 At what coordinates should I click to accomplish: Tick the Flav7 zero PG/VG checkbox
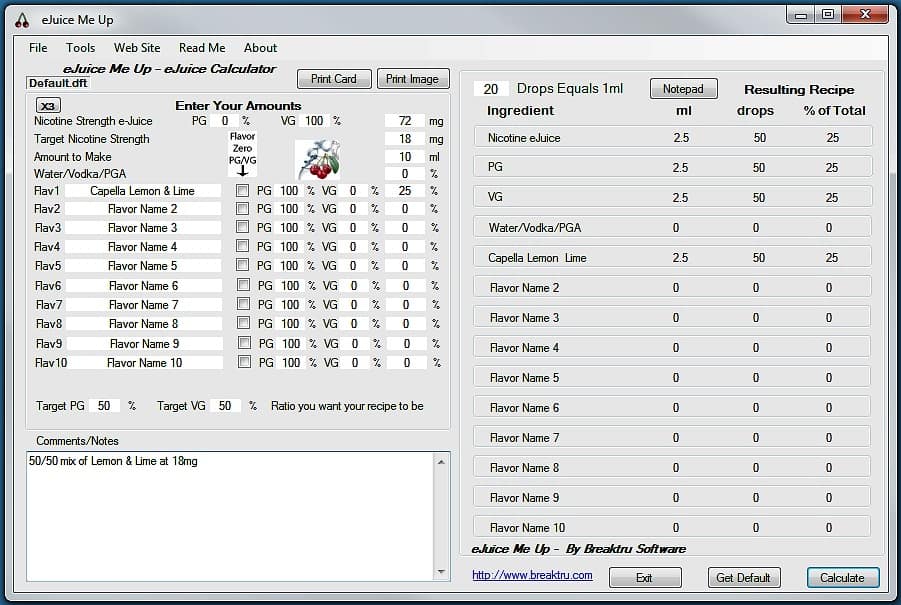[x=244, y=304]
